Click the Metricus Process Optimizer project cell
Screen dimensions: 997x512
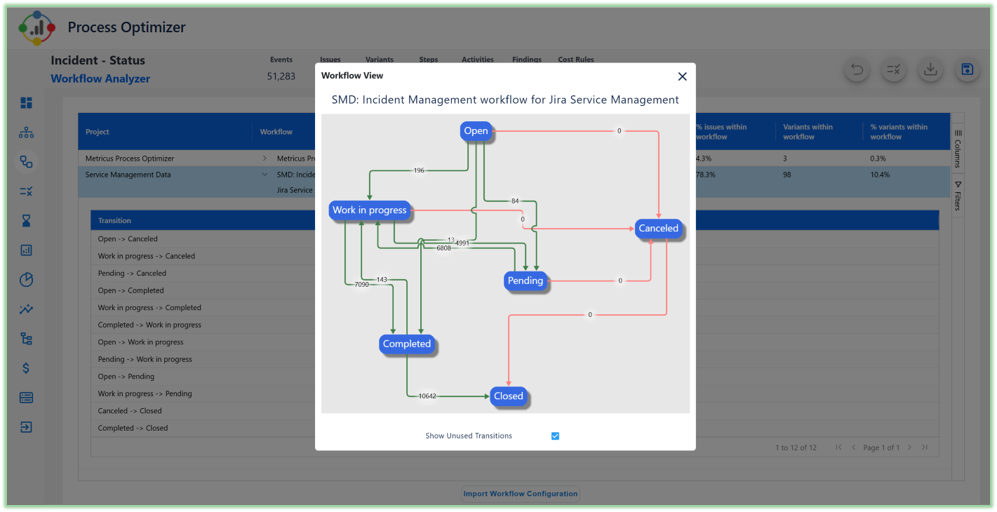[x=130, y=158]
